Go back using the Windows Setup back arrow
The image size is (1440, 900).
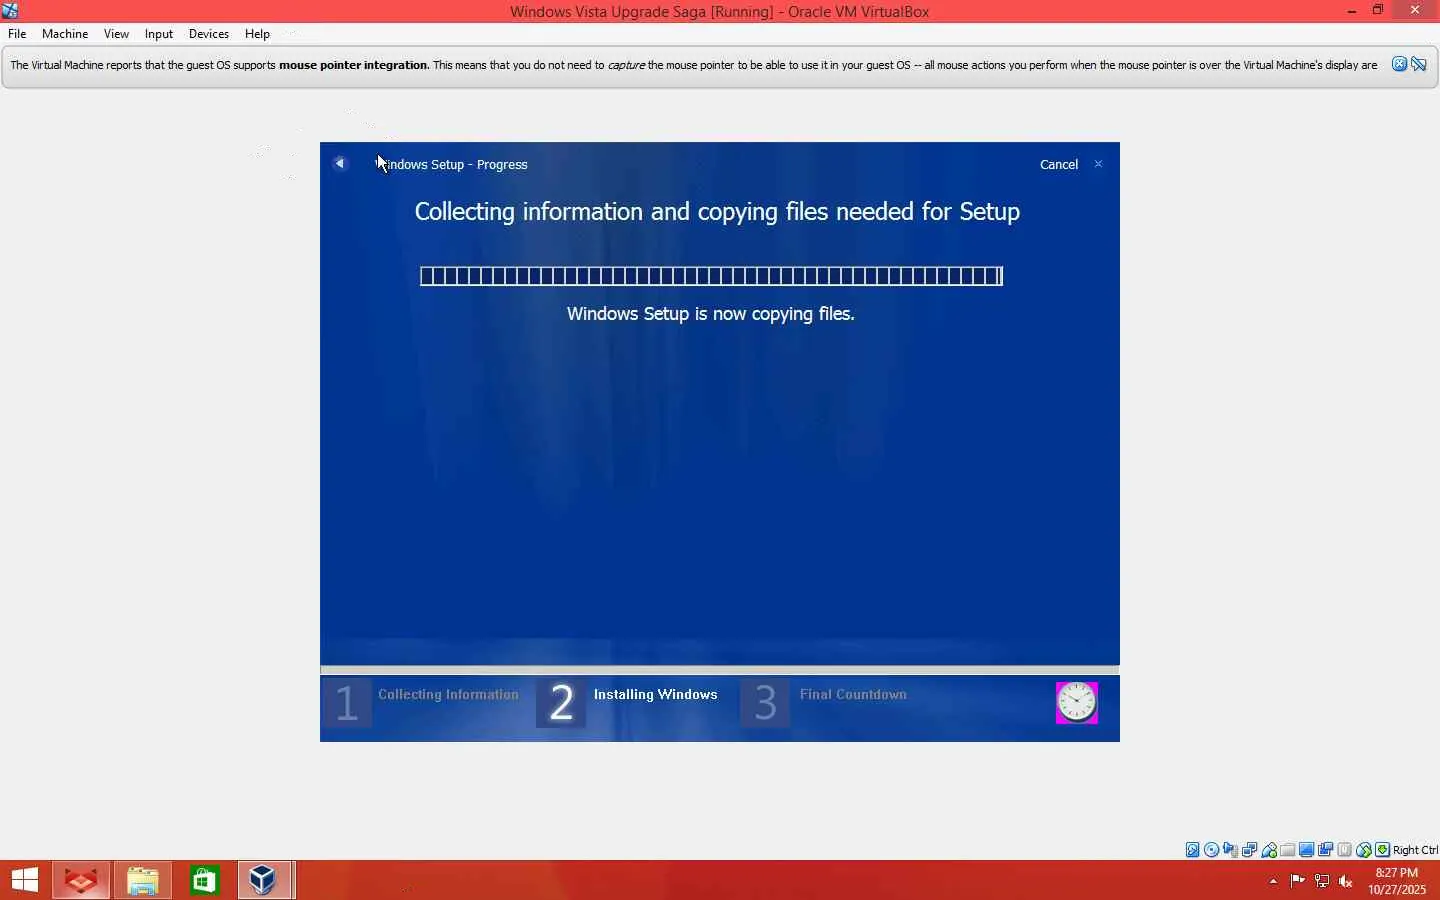point(340,163)
